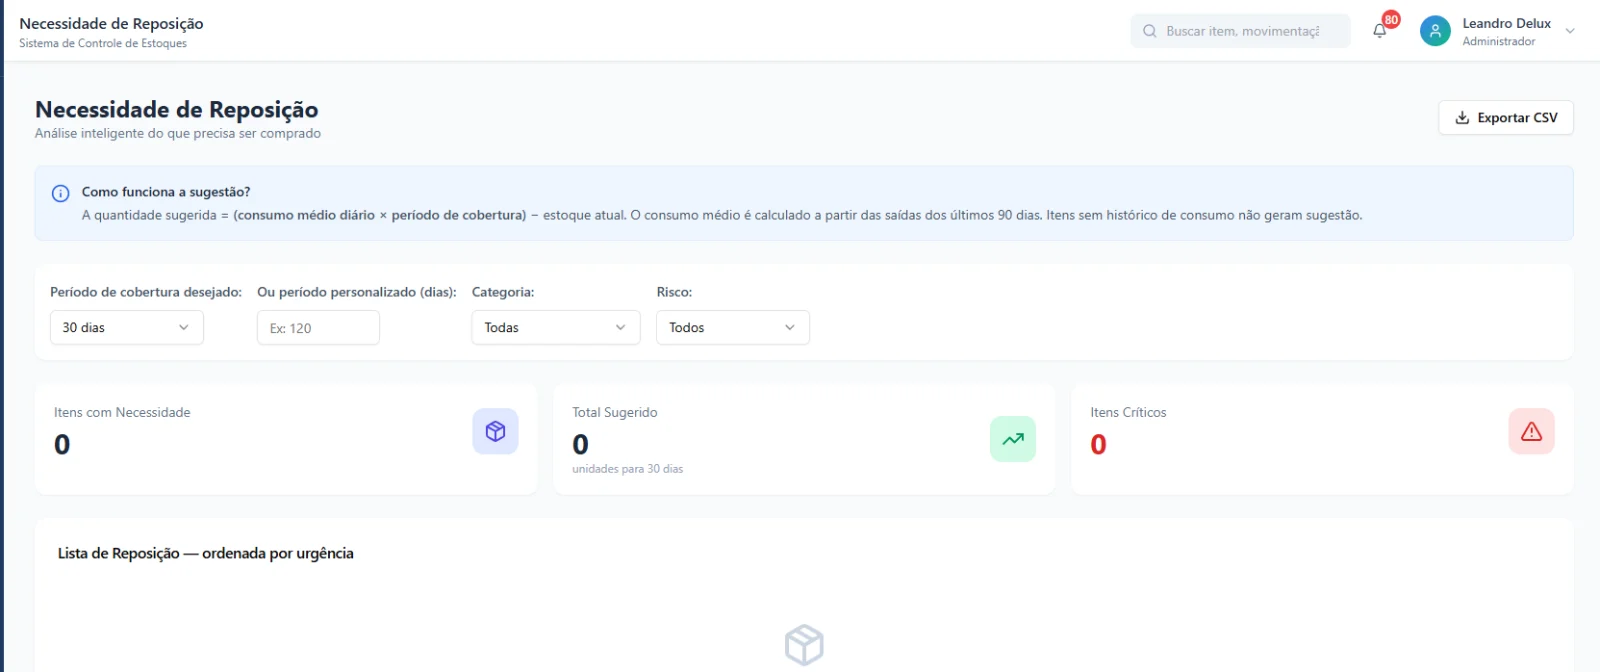Viewport: 1600px width, 672px height.
Task: Click the info icon beside "Como funciona a sugestão?"
Action: [60, 194]
